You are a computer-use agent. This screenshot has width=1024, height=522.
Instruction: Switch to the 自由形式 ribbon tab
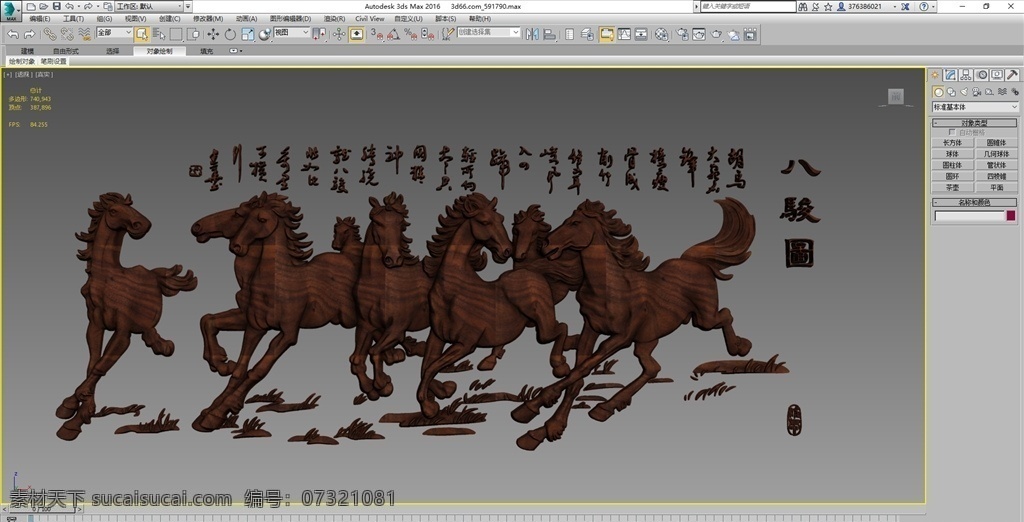click(x=65, y=51)
